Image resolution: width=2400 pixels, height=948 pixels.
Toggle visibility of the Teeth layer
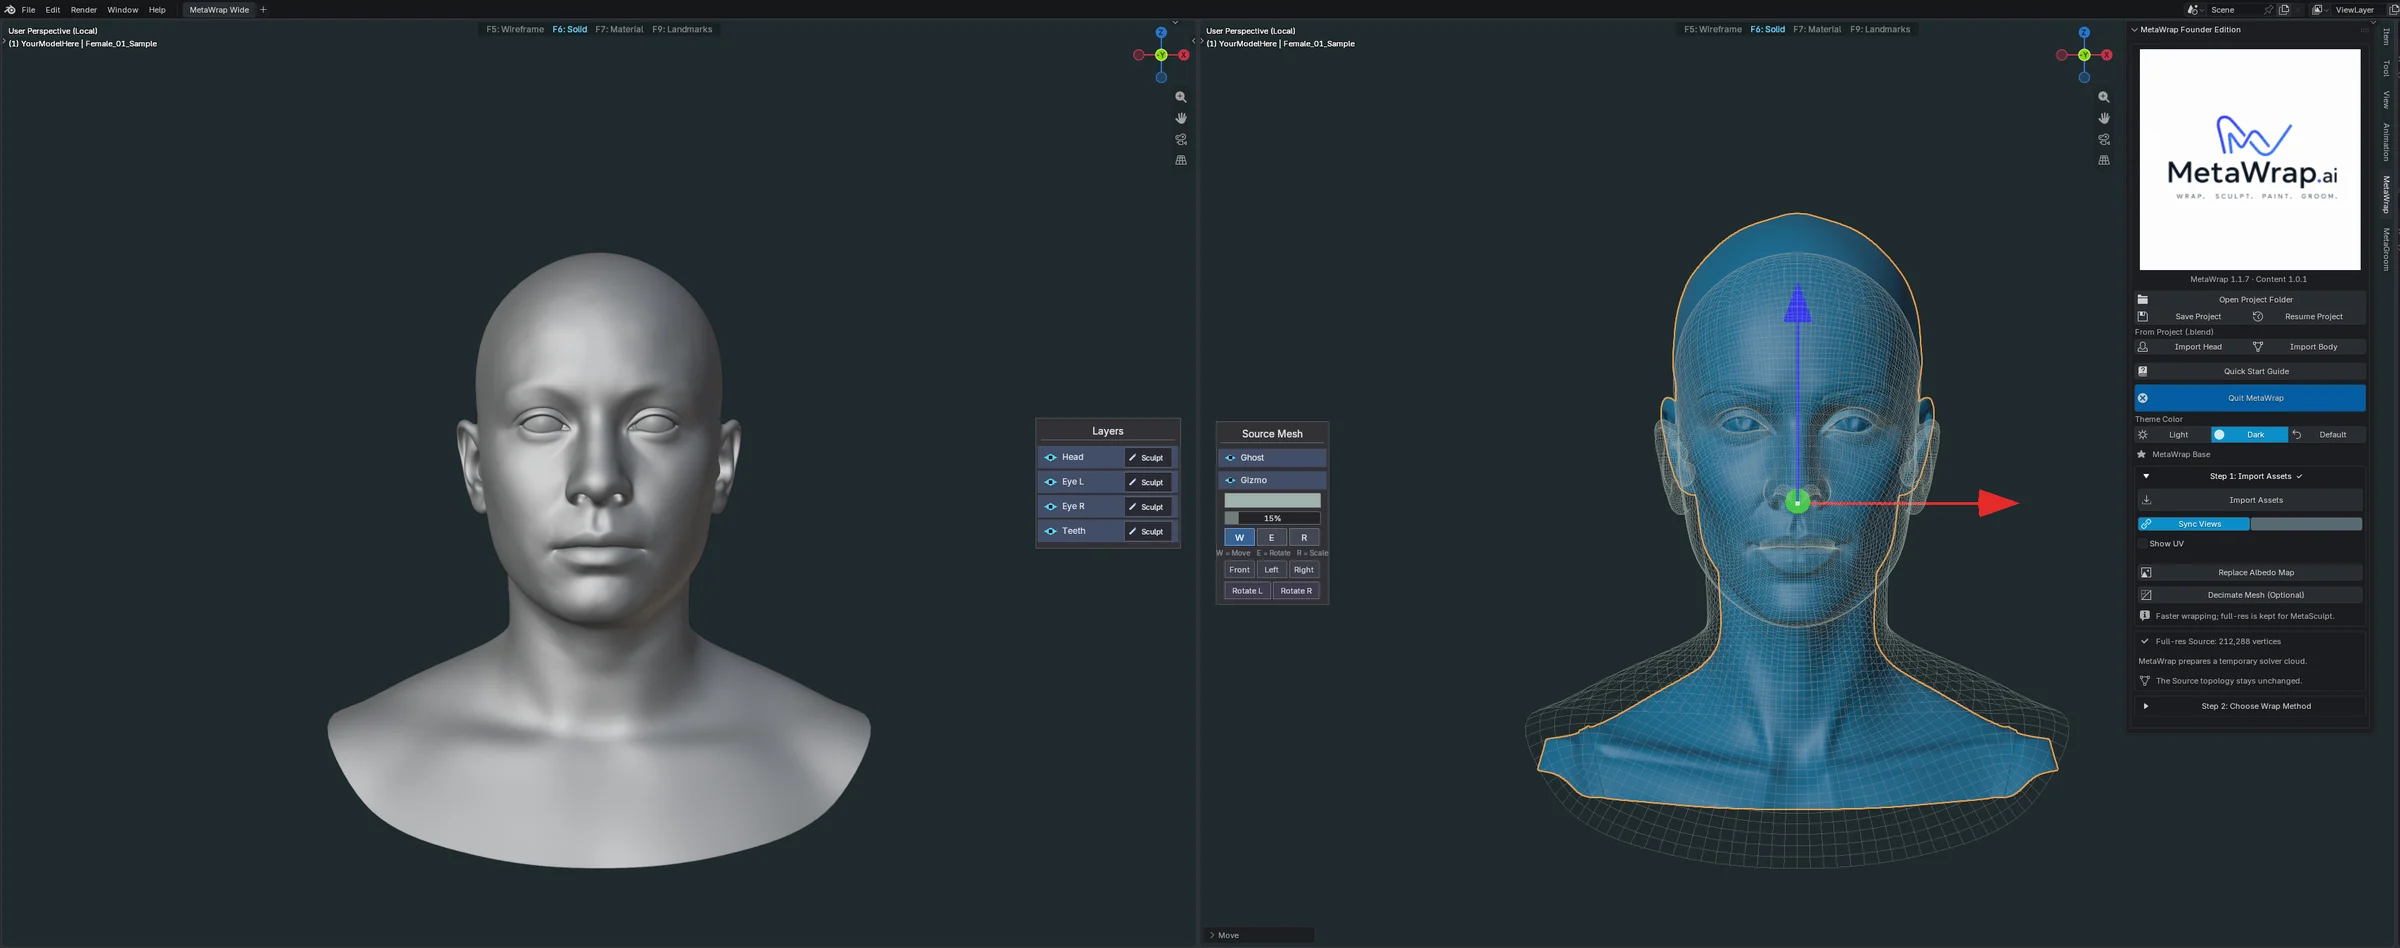click(1051, 531)
